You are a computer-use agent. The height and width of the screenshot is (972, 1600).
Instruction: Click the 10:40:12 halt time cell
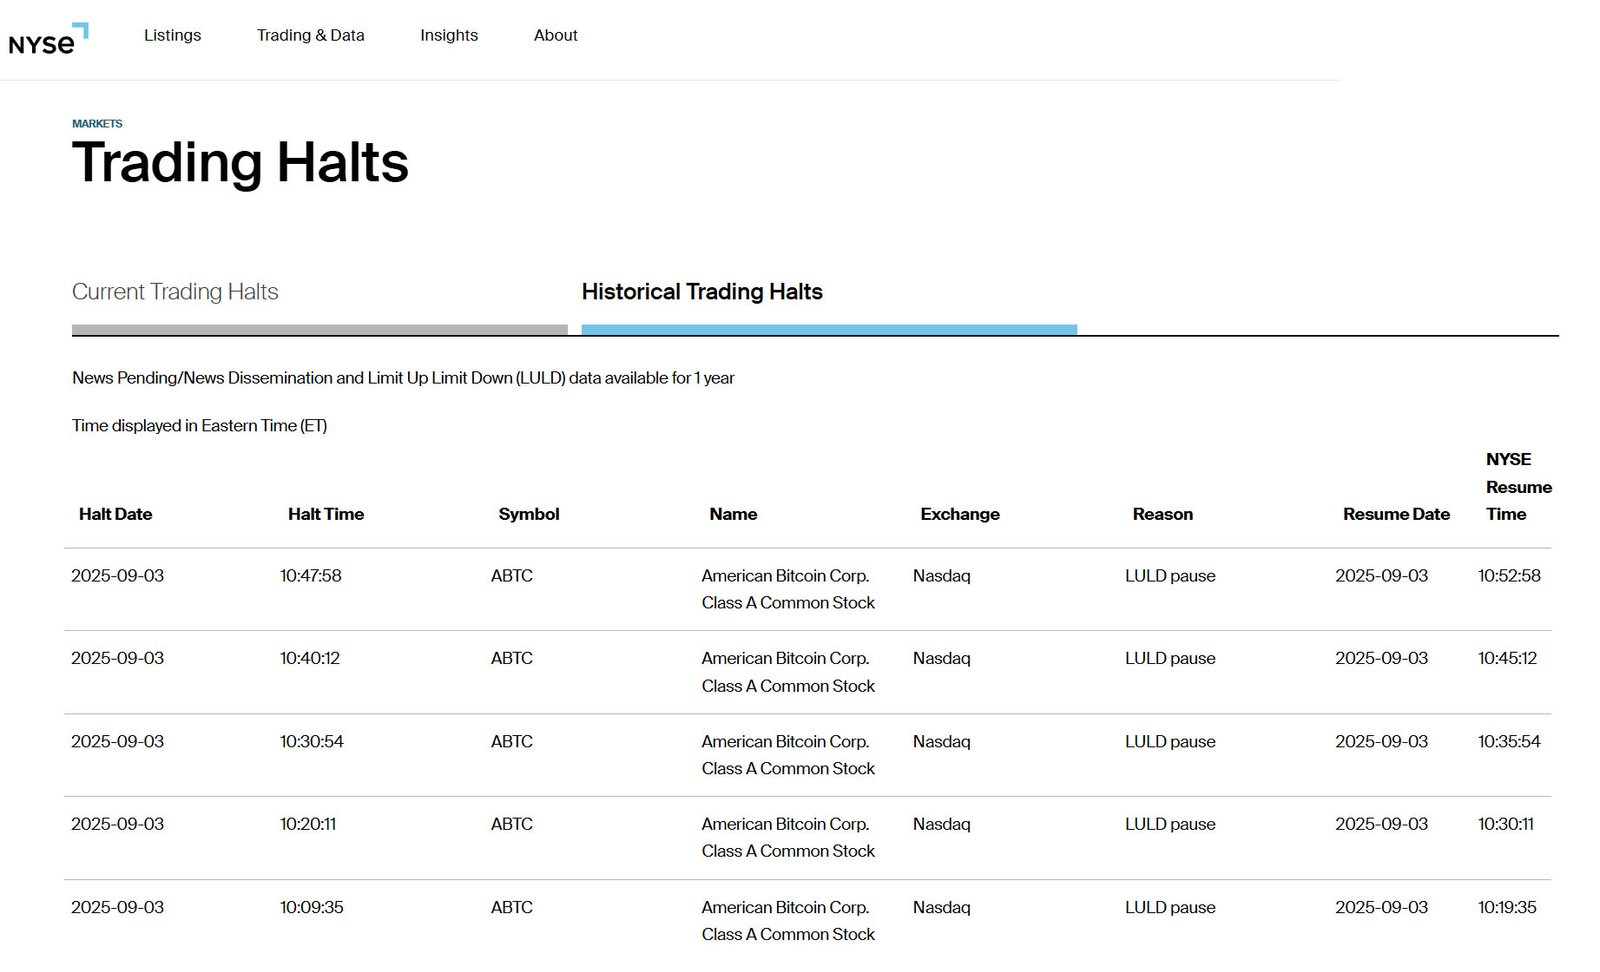pyautogui.click(x=310, y=659)
